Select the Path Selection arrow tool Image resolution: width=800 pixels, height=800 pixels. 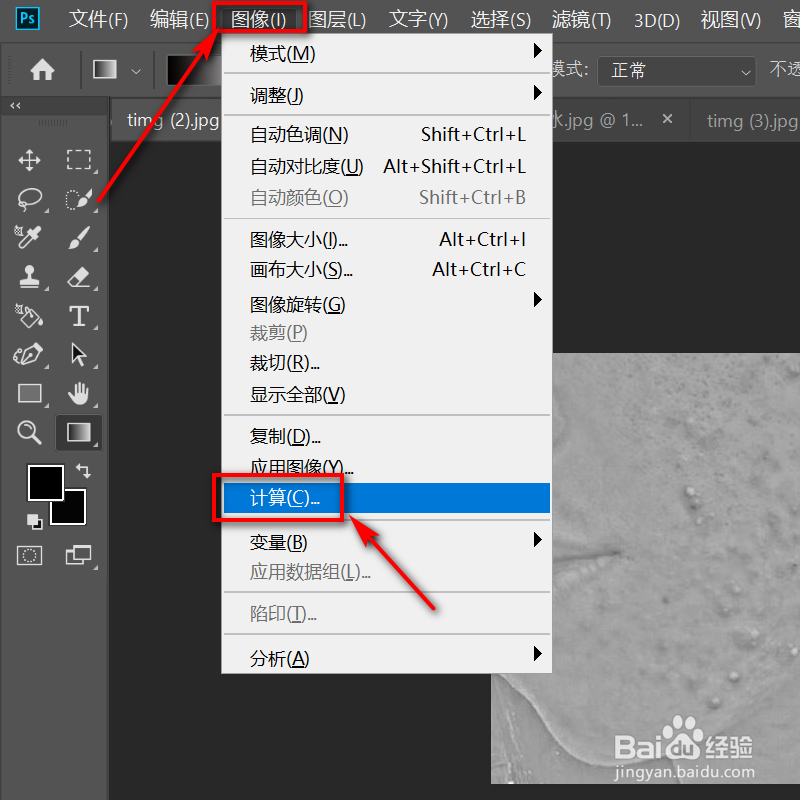point(79,355)
